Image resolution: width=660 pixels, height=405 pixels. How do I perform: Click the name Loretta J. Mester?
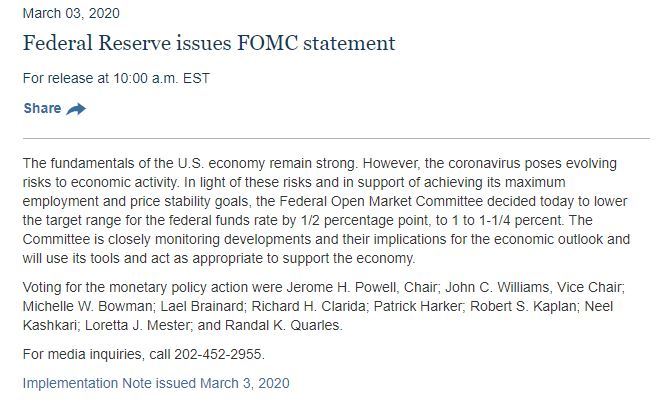click(138, 325)
